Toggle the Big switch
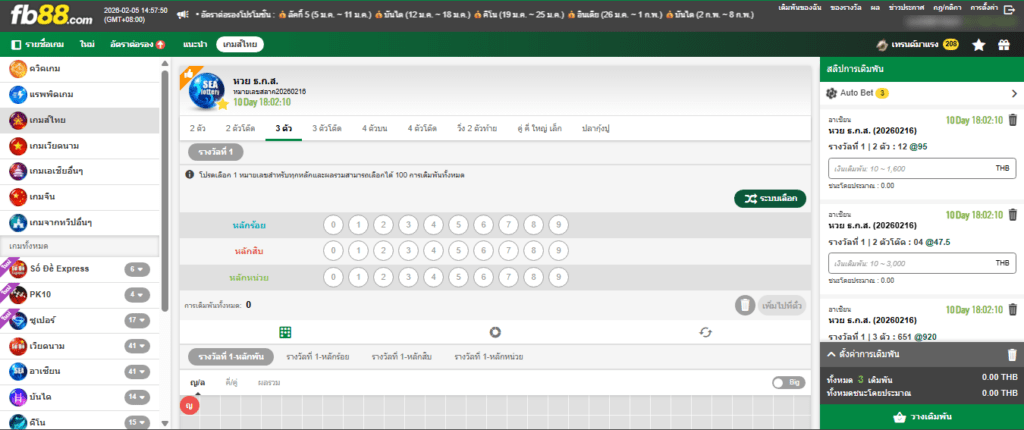The width and height of the screenshot is (1024, 430). 788,383
